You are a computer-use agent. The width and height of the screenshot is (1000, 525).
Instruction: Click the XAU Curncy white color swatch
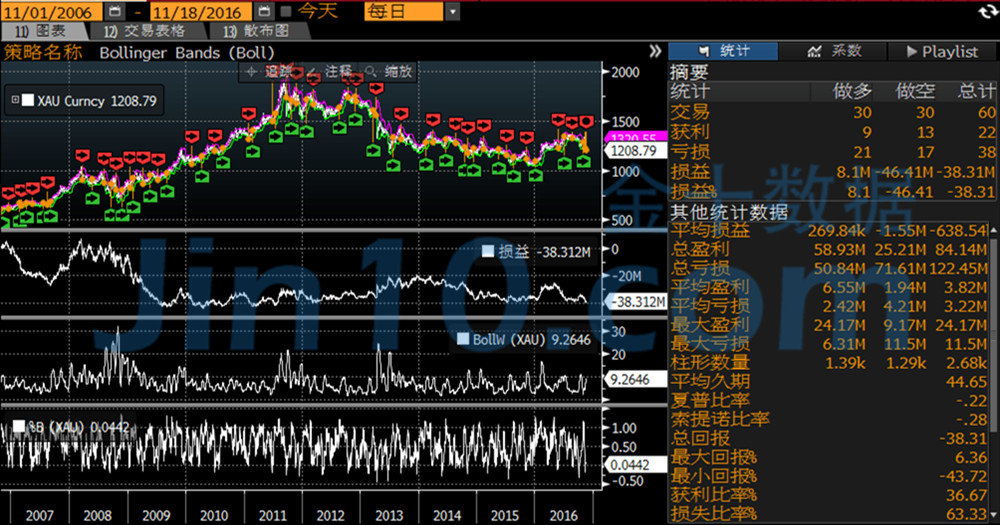coord(28,101)
